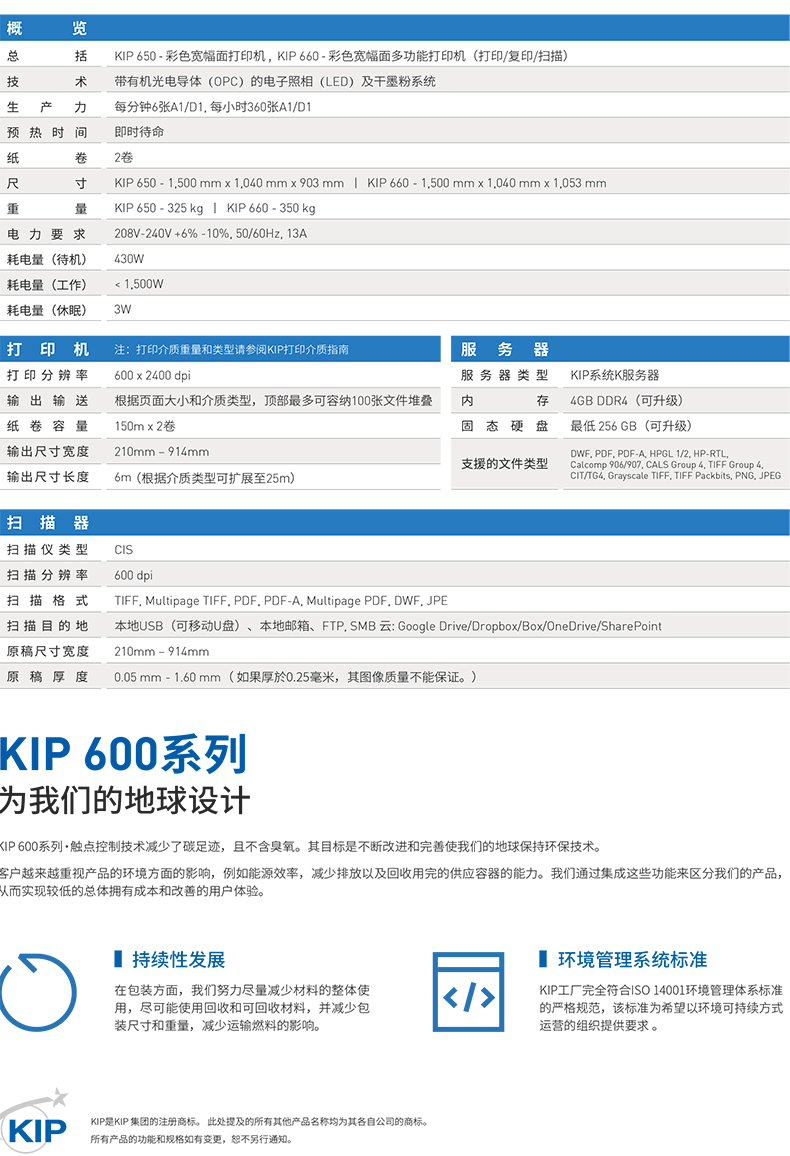Click the line 所有产品的功能和规格如有变更
Viewport: 790px width, 1156px height.
(159, 1139)
